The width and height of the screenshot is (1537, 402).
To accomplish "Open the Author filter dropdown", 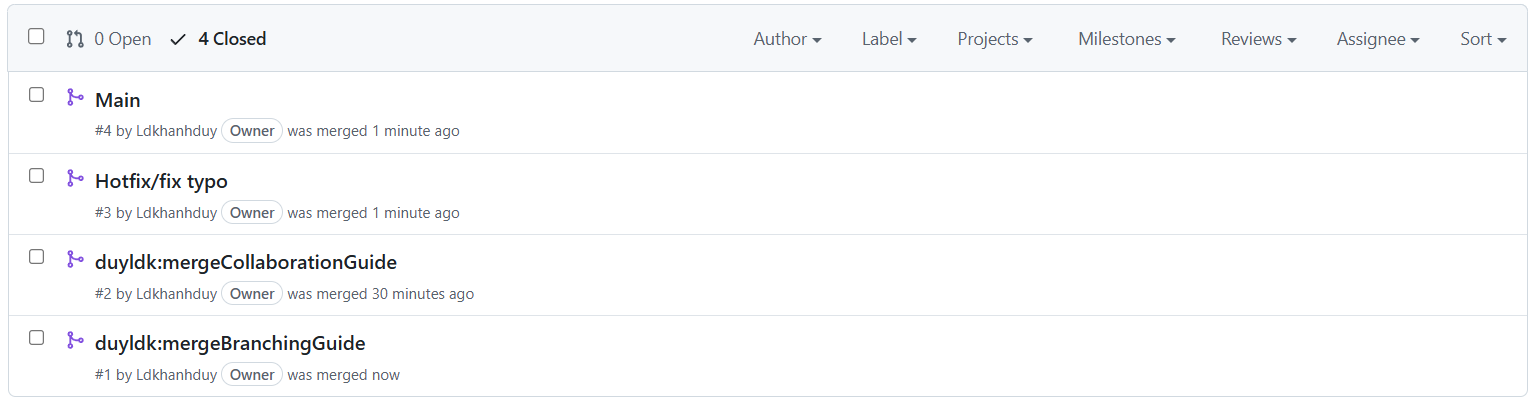I will [787, 39].
